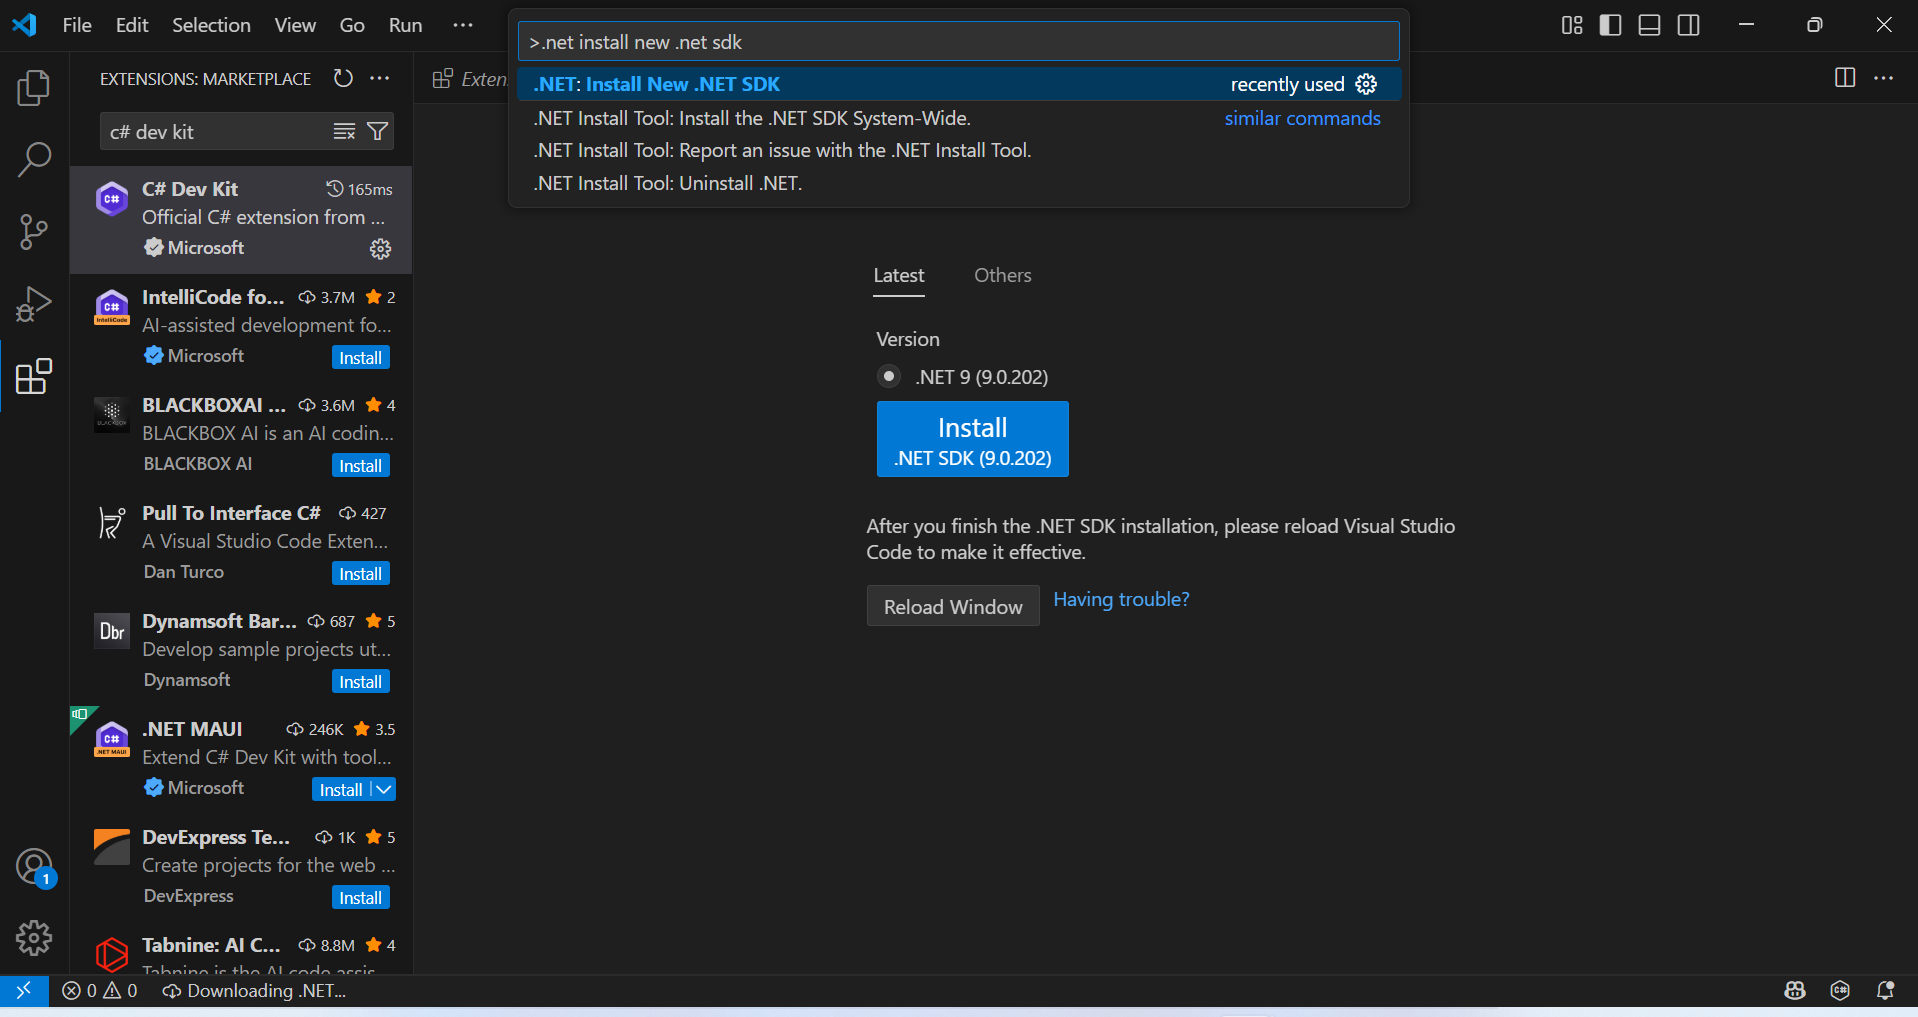Show errors and warnings in status bar

[x=100, y=990]
